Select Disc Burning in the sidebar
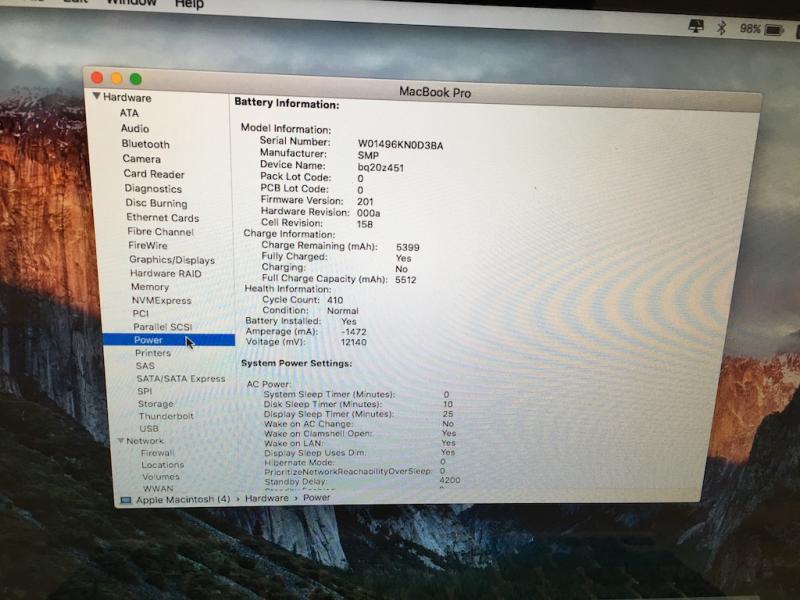The width and height of the screenshot is (800, 600). click(x=157, y=203)
